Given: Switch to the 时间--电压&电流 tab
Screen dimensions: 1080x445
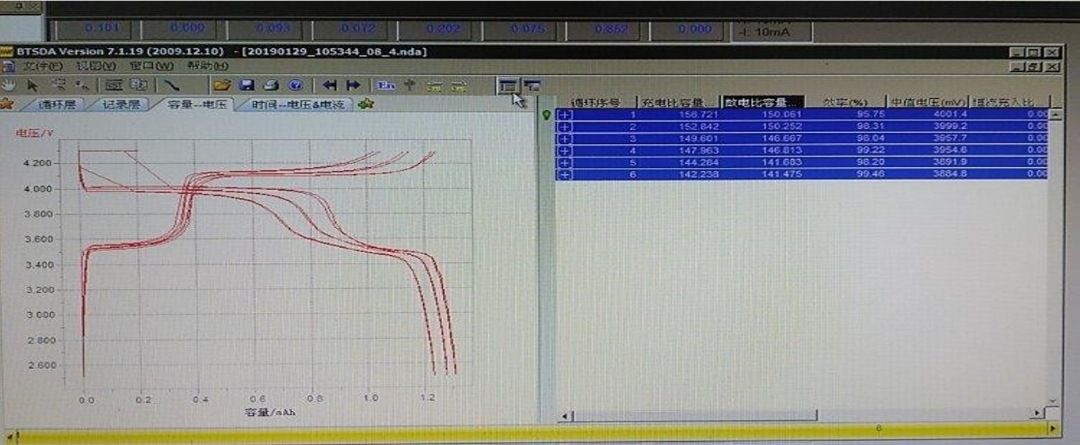Looking at the screenshot, I should pos(300,104).
